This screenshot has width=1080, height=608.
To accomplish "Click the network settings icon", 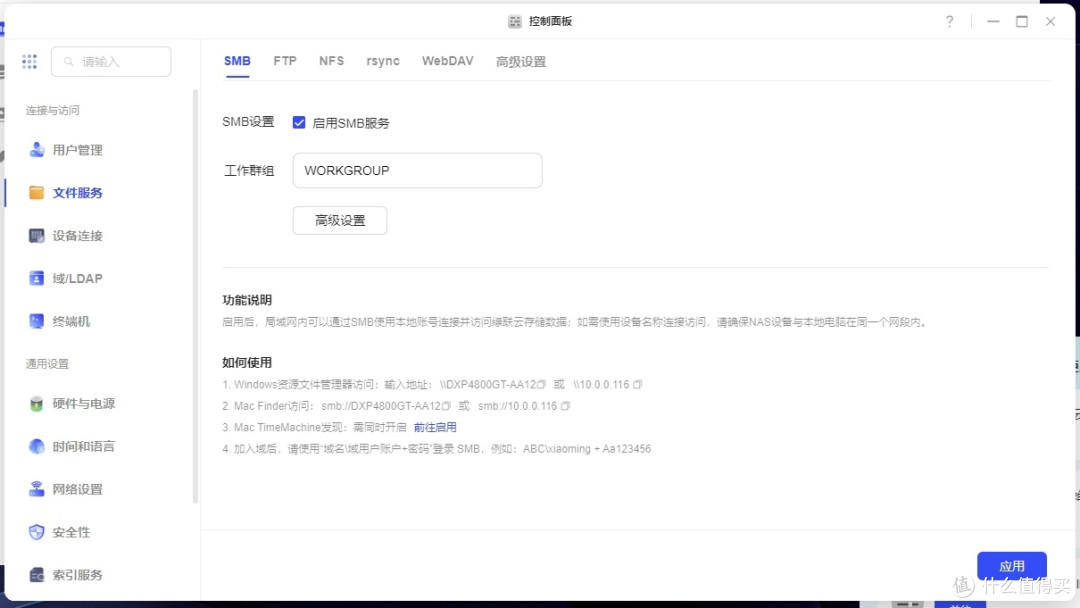I will [x=37, y=489].
